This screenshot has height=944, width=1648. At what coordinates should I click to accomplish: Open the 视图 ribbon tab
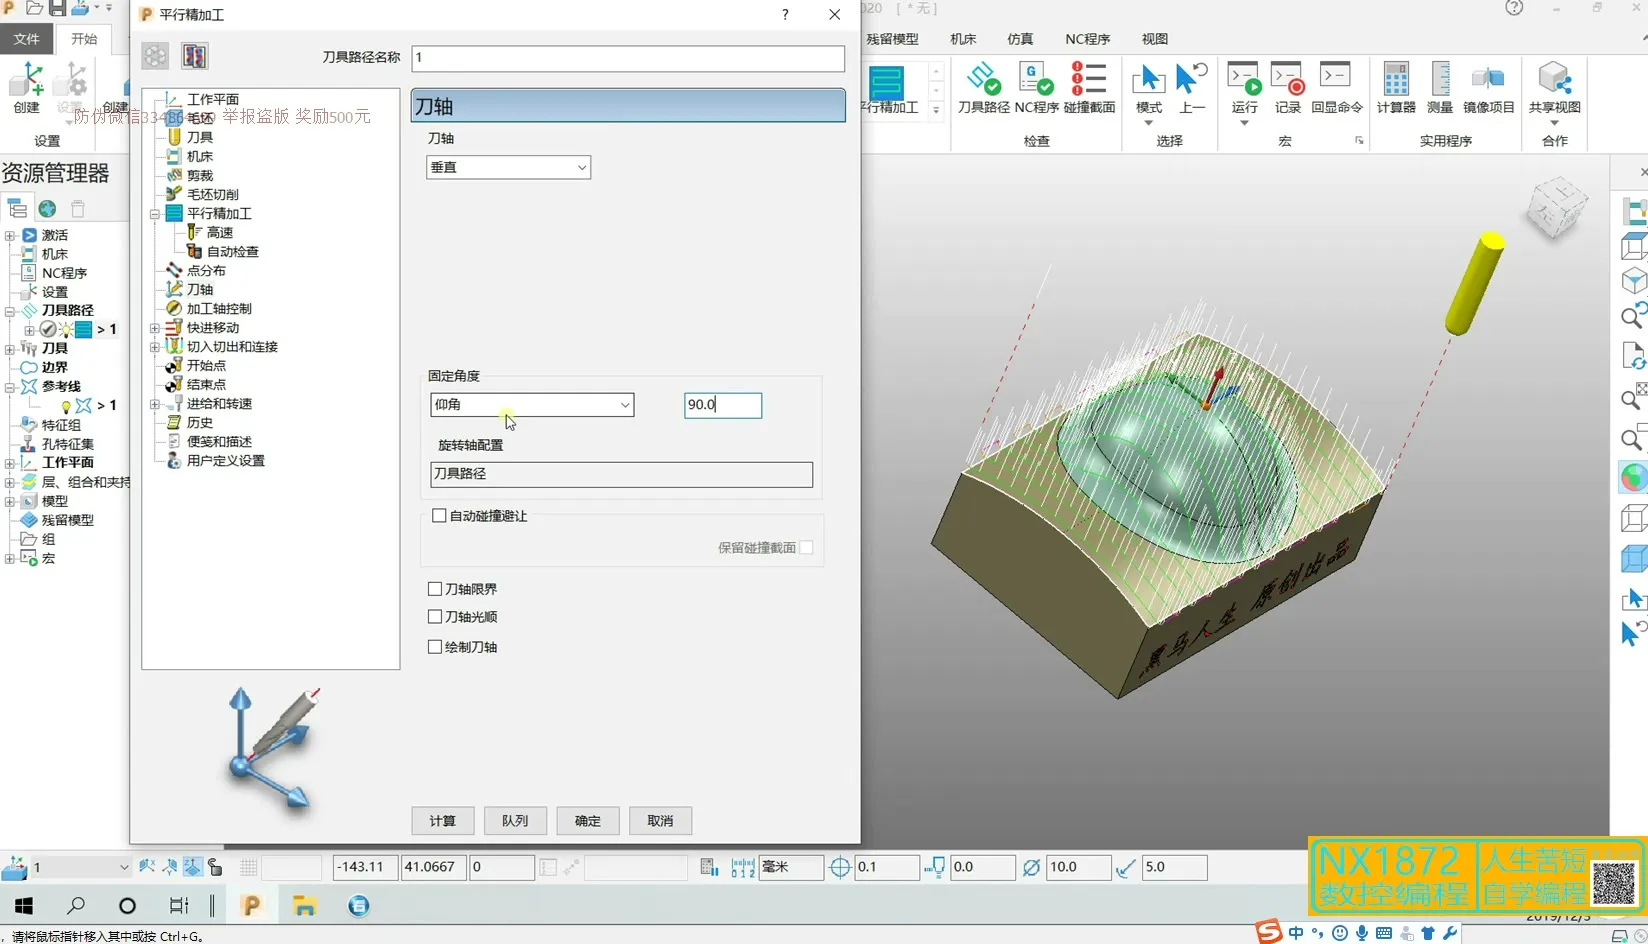1154,39
